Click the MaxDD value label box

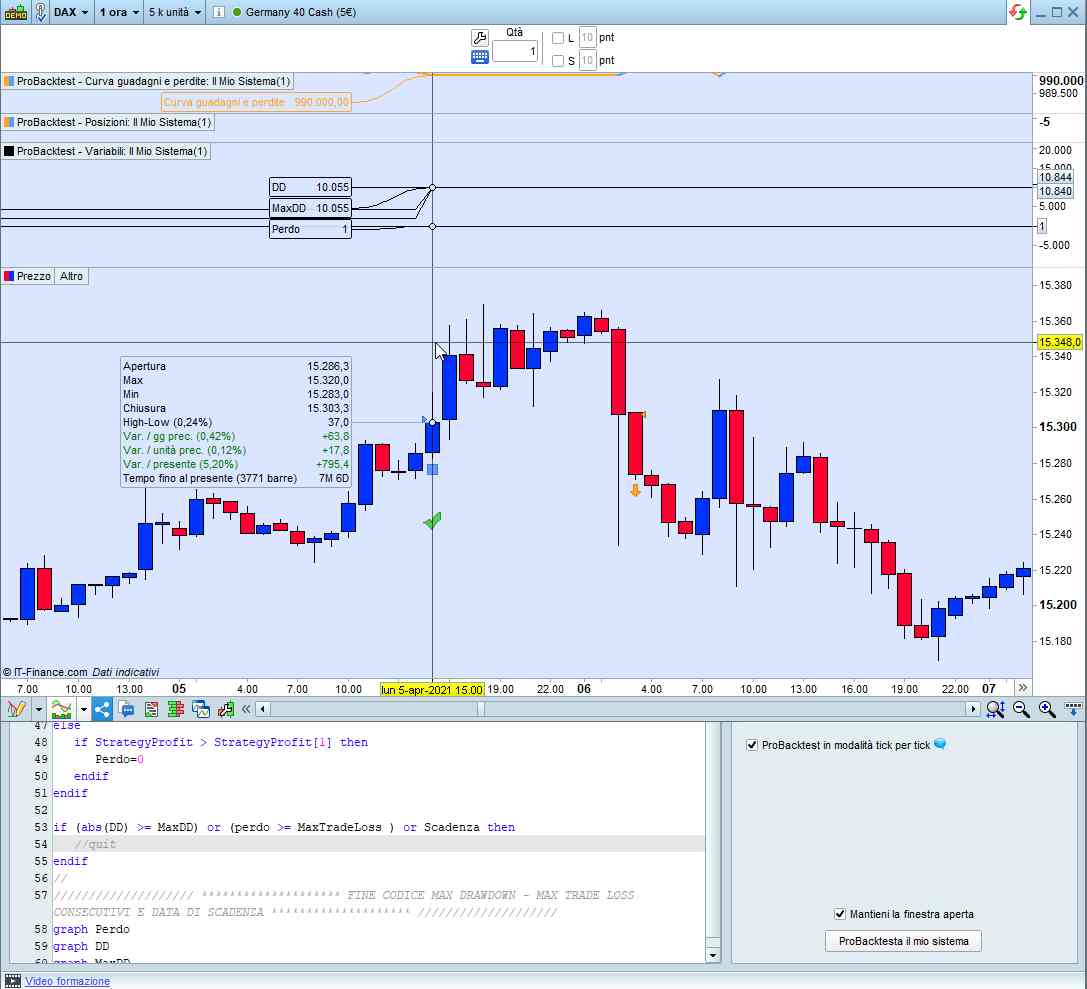point(310,208)
